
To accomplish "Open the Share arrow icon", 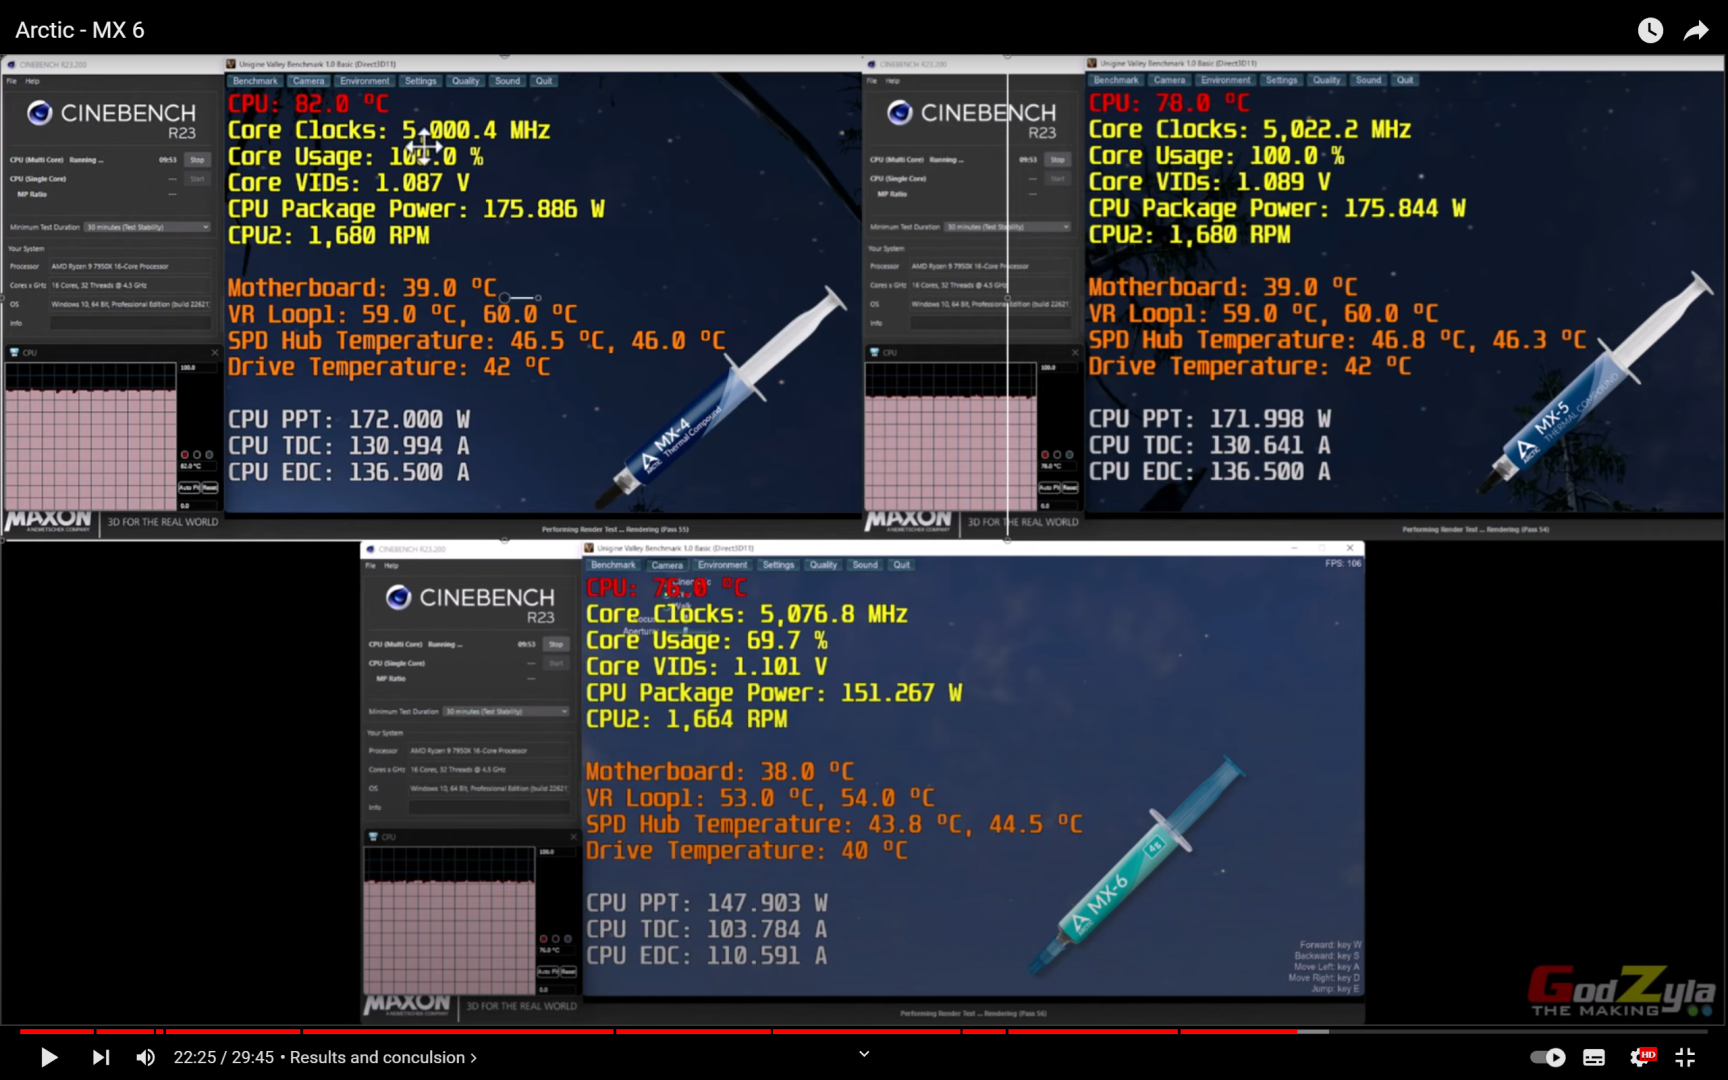I will coord(1696,30).
